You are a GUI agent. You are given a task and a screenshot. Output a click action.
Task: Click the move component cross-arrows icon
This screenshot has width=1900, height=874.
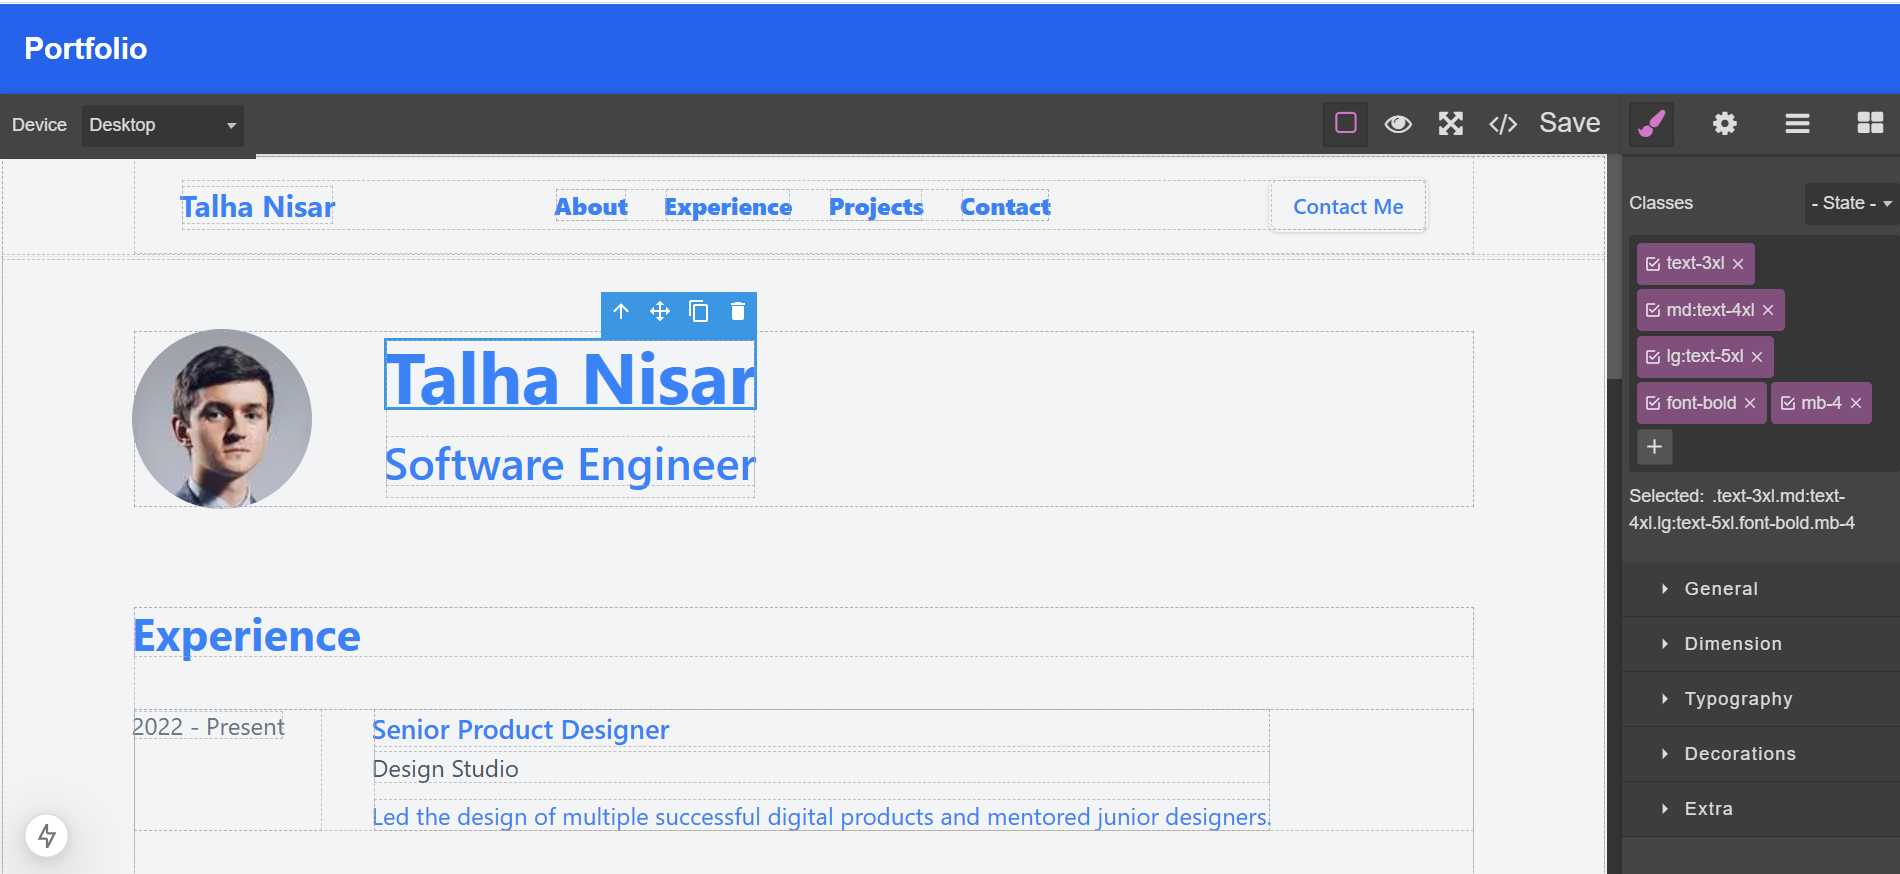point(660,312)
